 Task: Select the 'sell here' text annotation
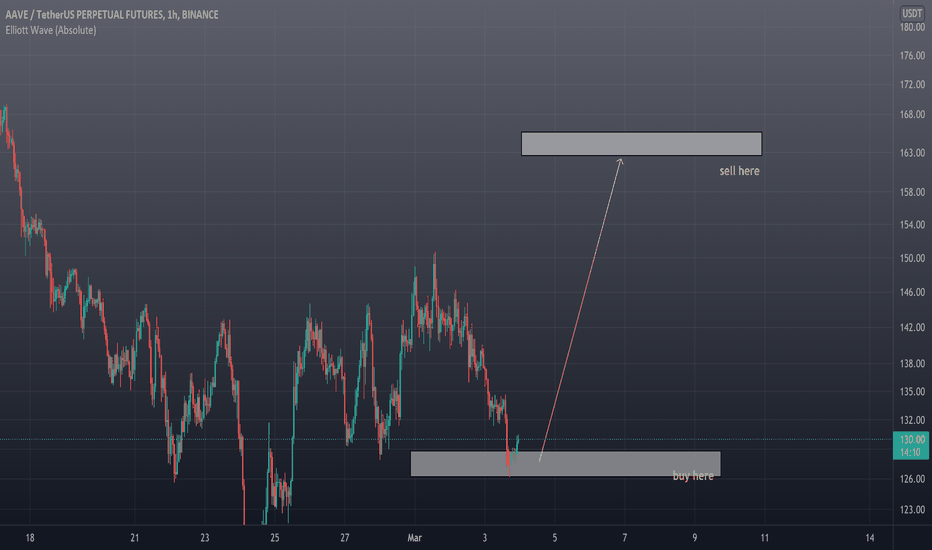[x=739, y=171]
